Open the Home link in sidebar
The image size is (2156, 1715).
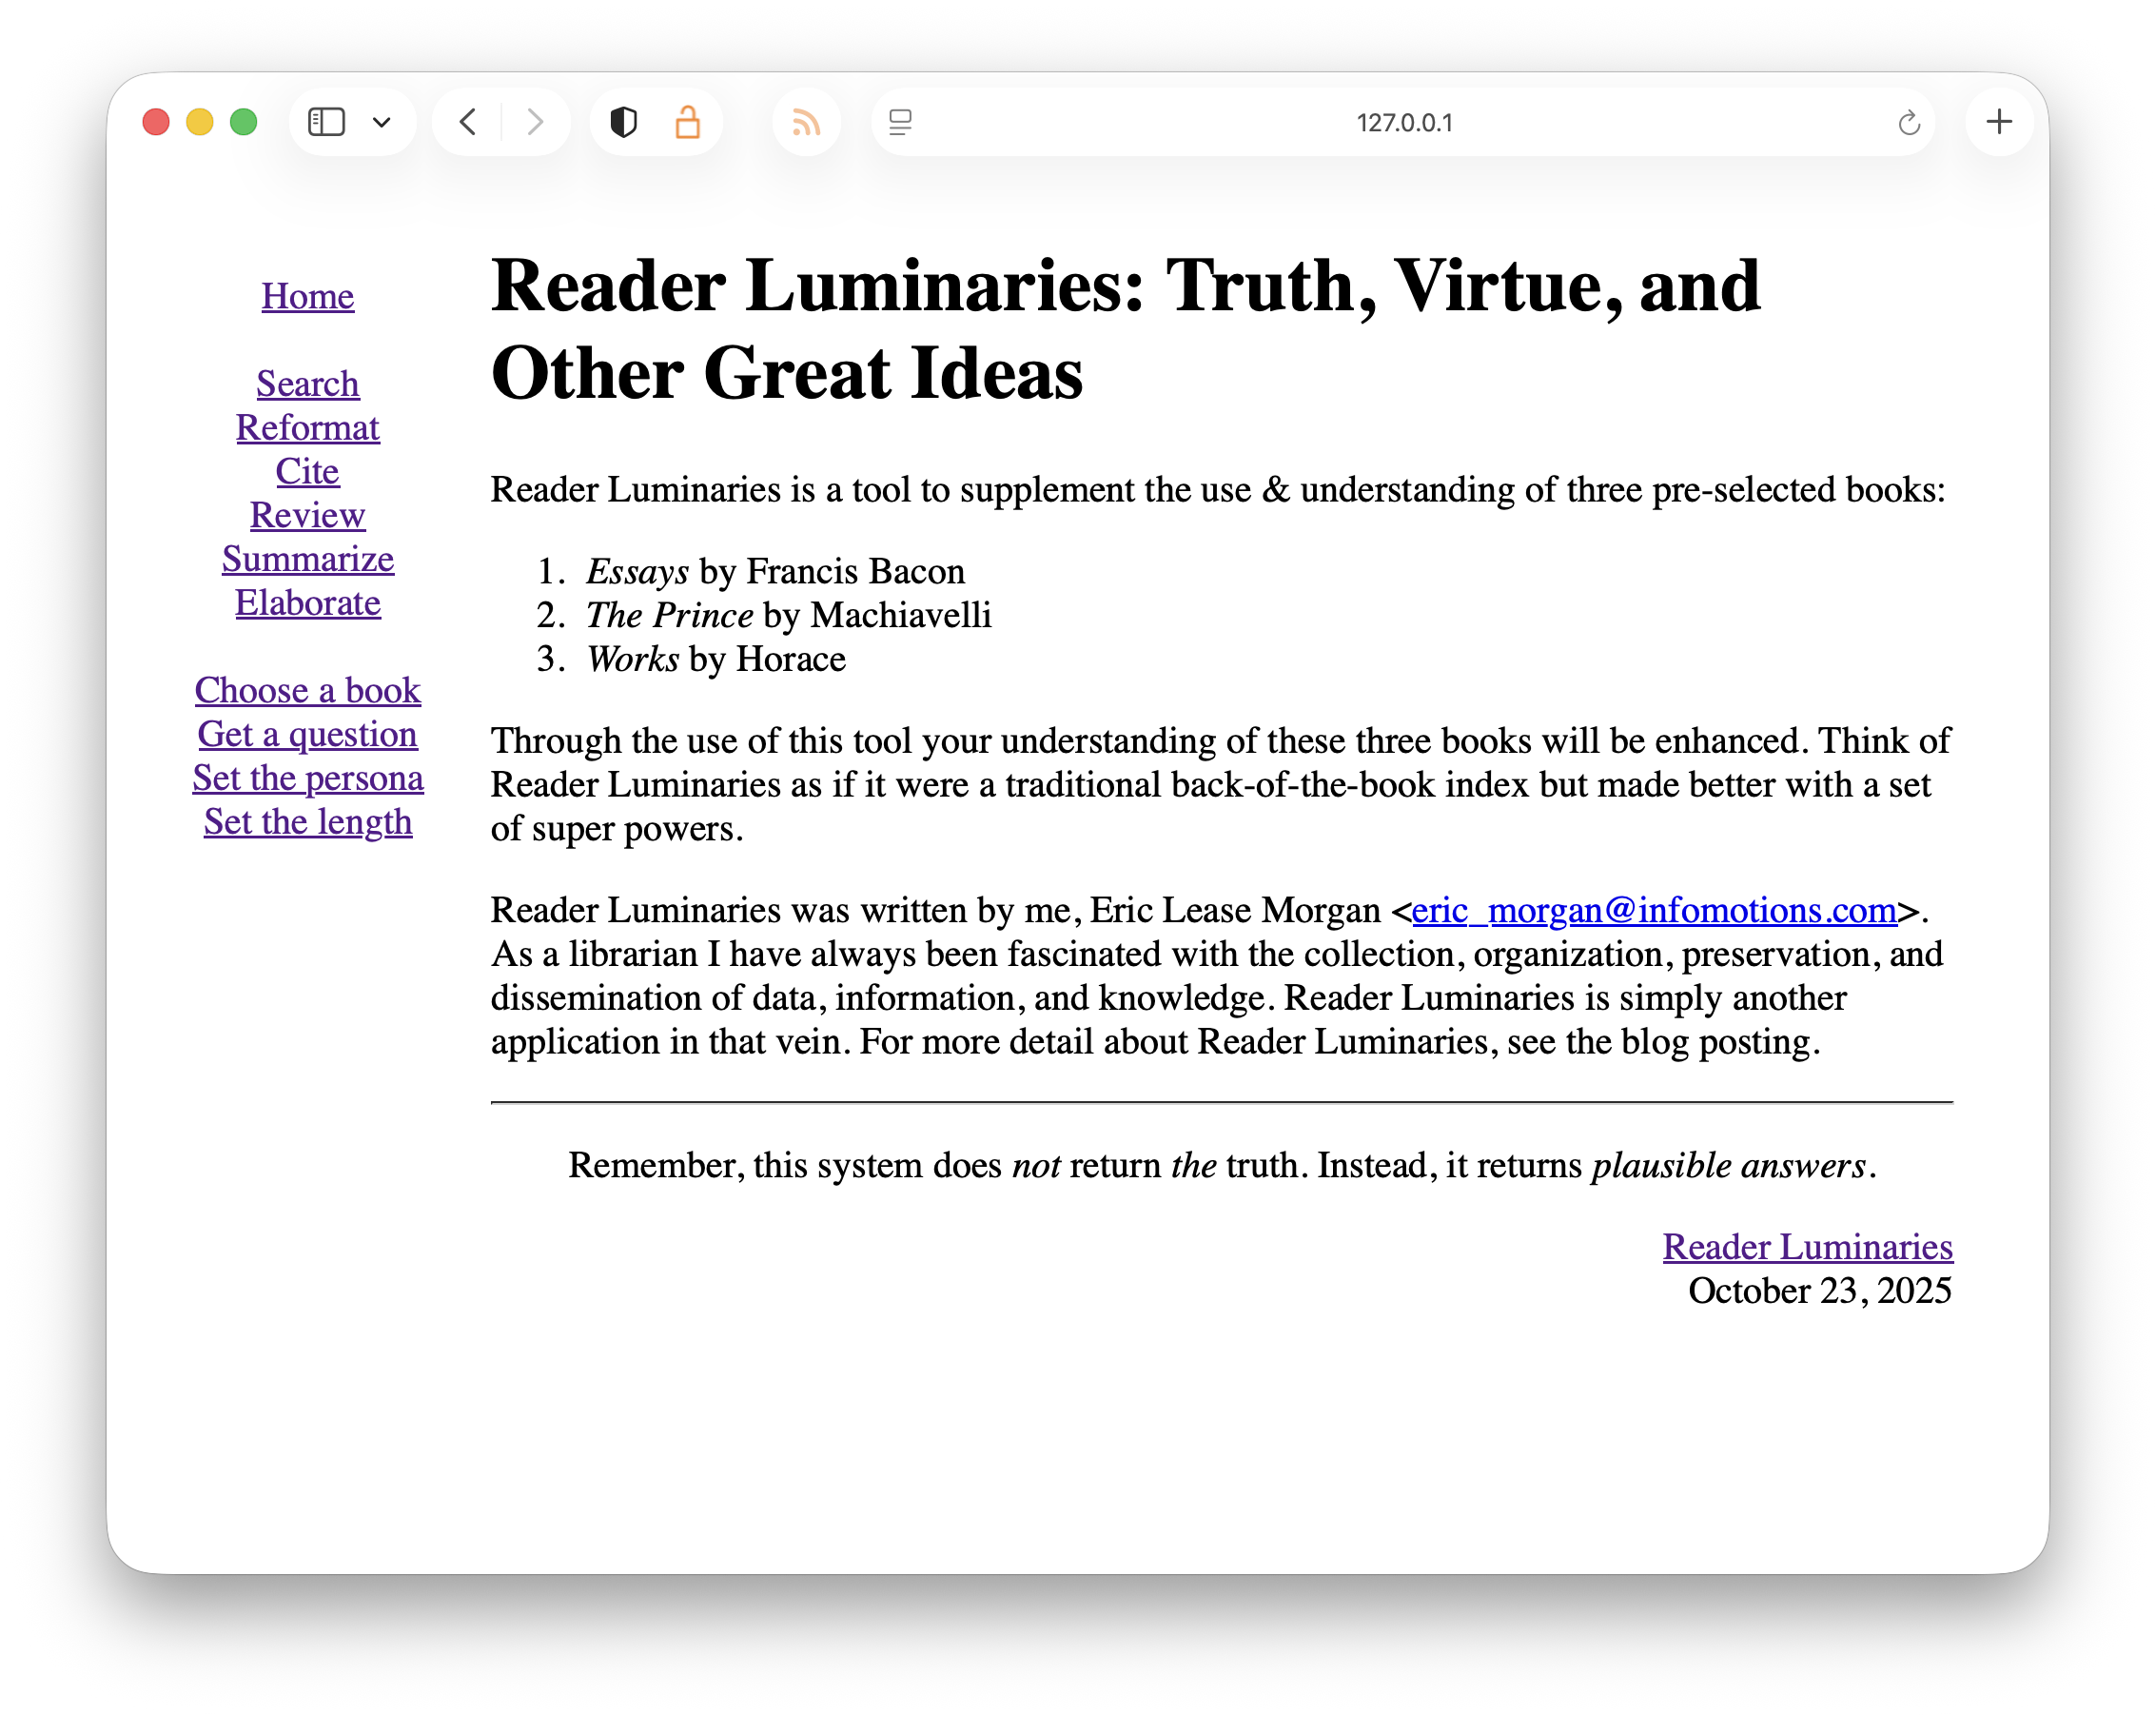pos(307,296)
